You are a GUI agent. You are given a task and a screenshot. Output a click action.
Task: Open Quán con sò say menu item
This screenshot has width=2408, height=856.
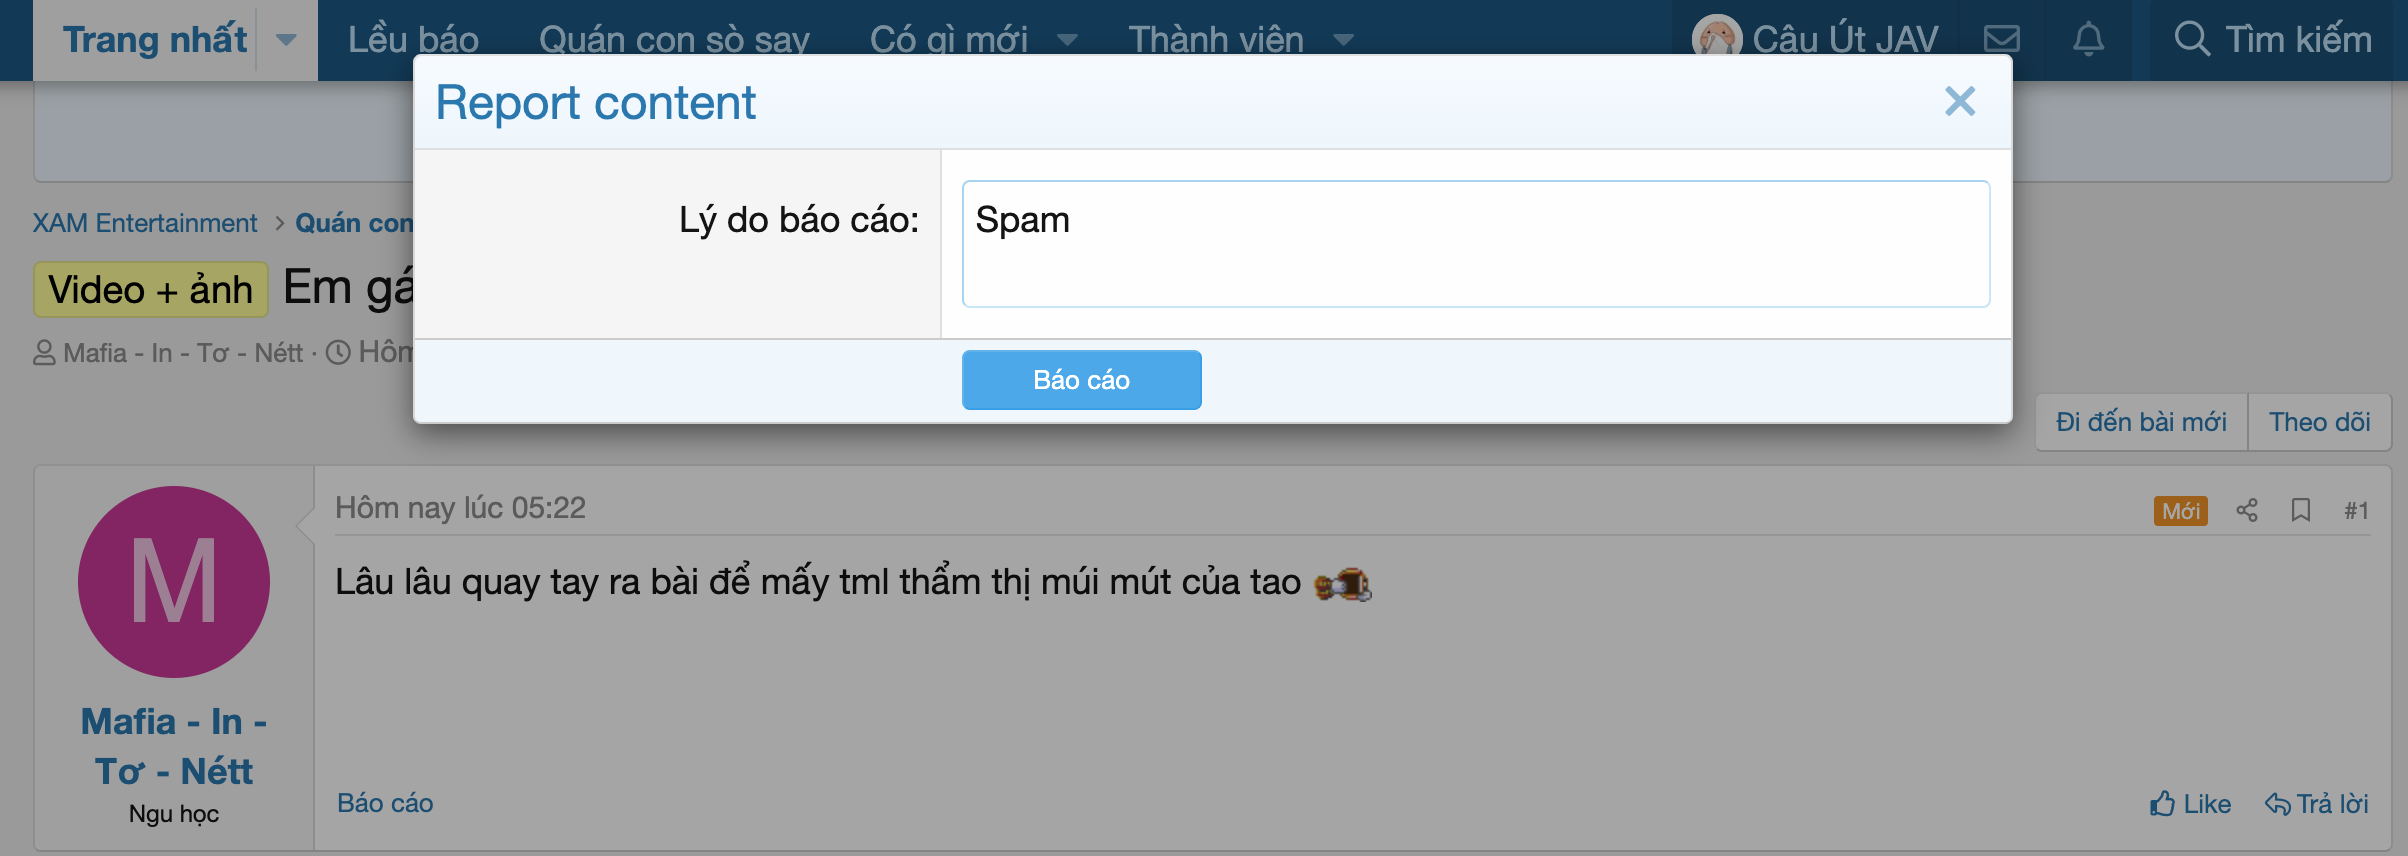[x=674, y=39]
